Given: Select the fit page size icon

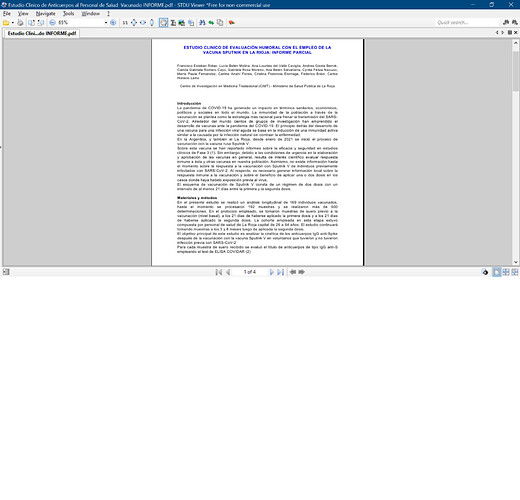Looking at the screenshot, I should [x=134, y=23].
